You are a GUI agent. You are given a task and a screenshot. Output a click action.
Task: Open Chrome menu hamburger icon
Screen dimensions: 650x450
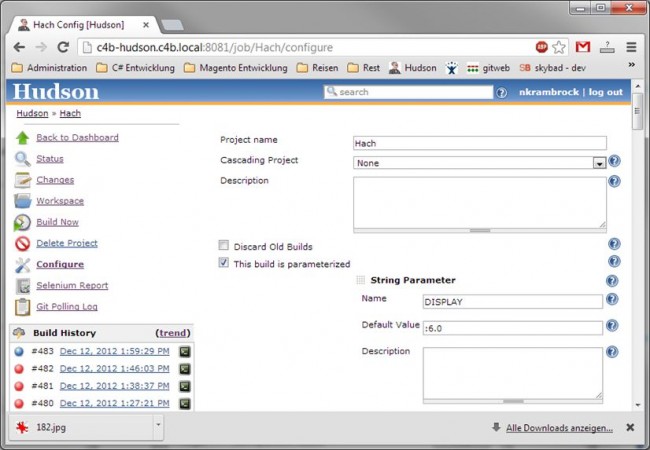pos(631,47)
